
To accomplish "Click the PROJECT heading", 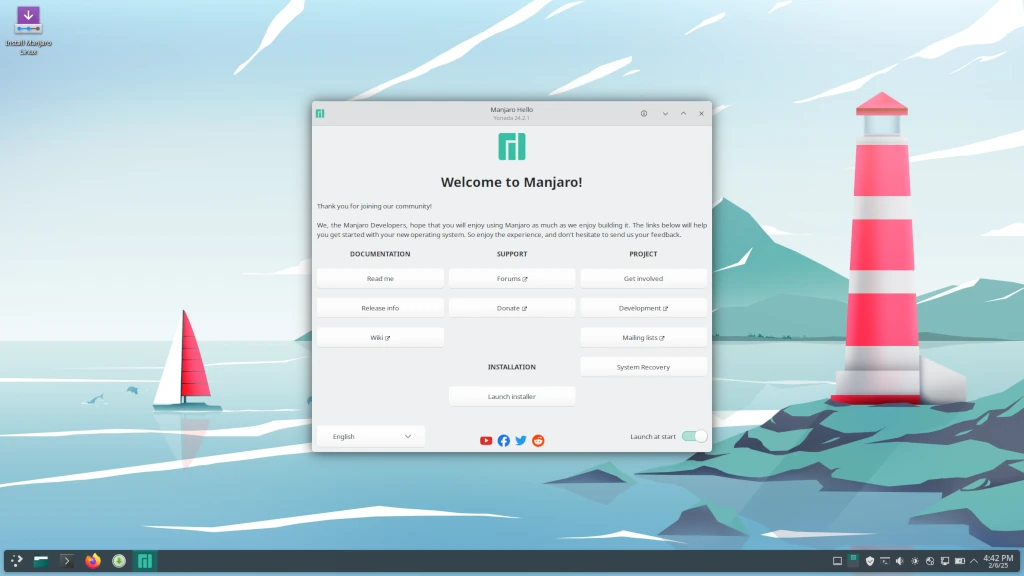I will coord(643,254).
